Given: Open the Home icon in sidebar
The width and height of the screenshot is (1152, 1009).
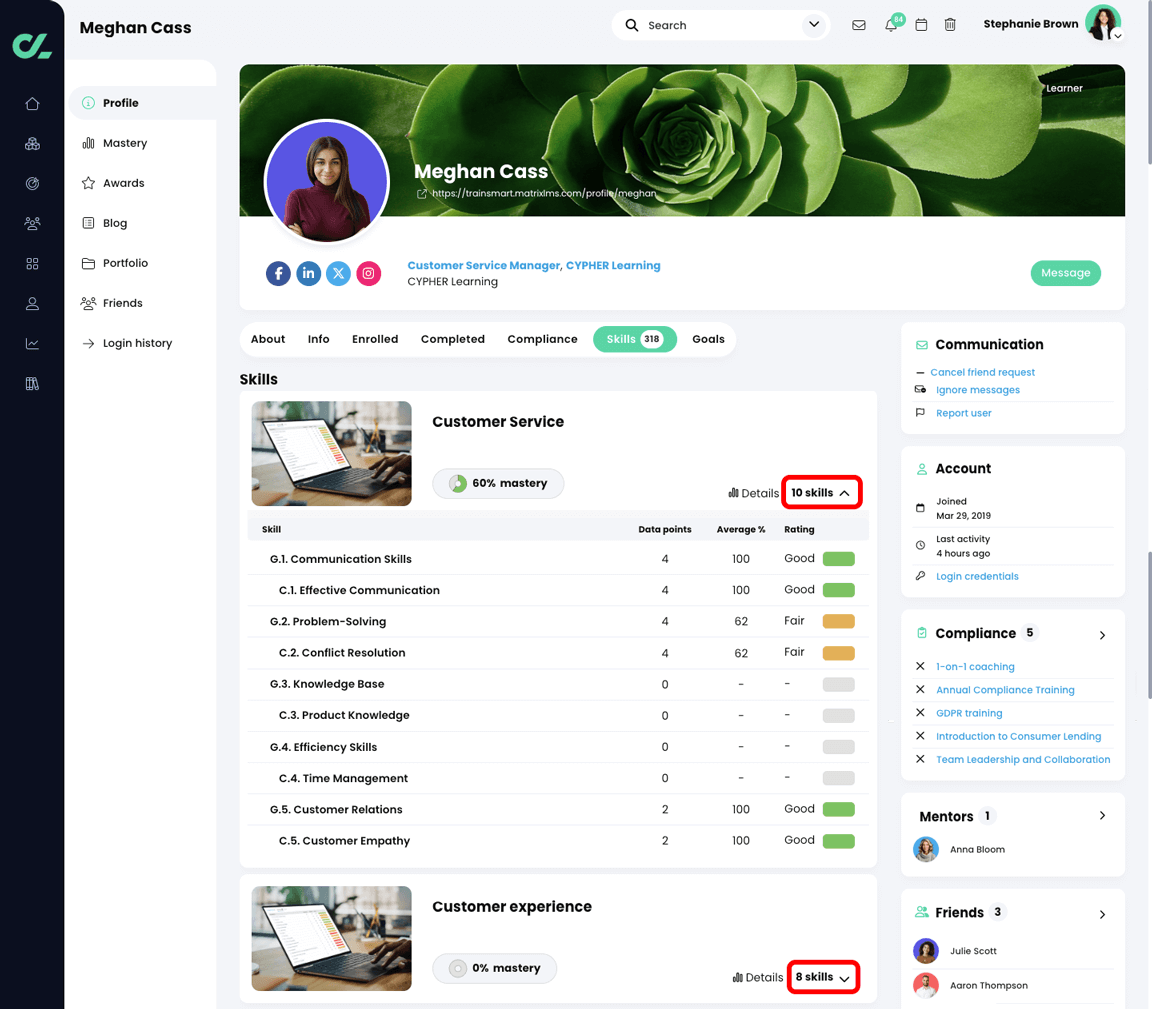Looking at the screenshot, I should coord(32,103).
